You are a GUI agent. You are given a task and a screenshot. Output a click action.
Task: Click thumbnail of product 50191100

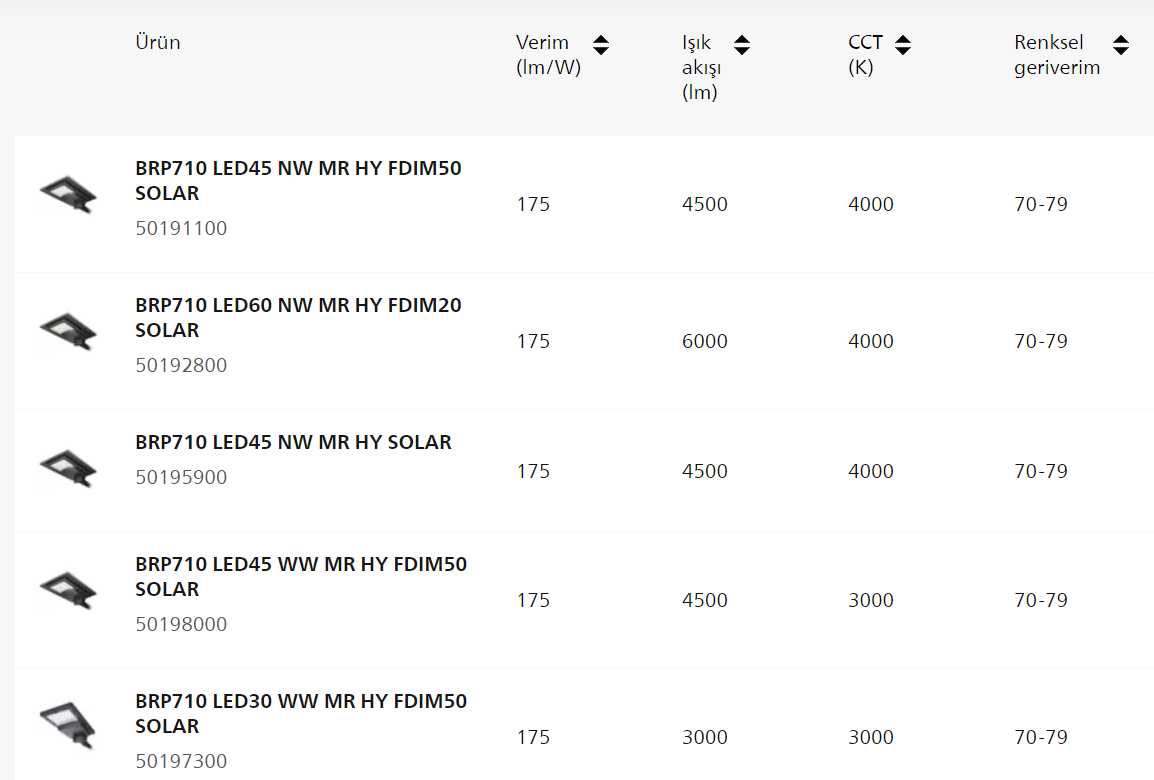[68, 194]
